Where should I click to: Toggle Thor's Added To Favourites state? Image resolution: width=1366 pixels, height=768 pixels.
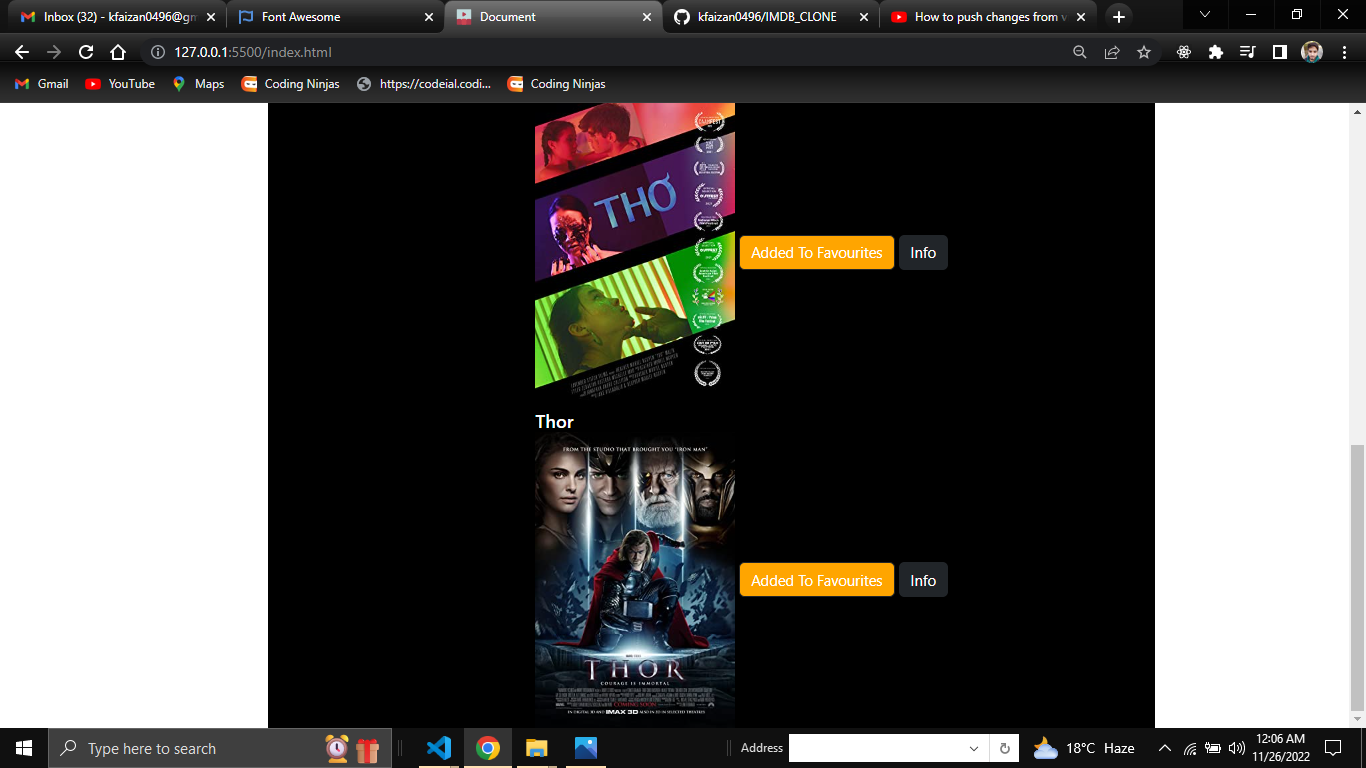816,579
